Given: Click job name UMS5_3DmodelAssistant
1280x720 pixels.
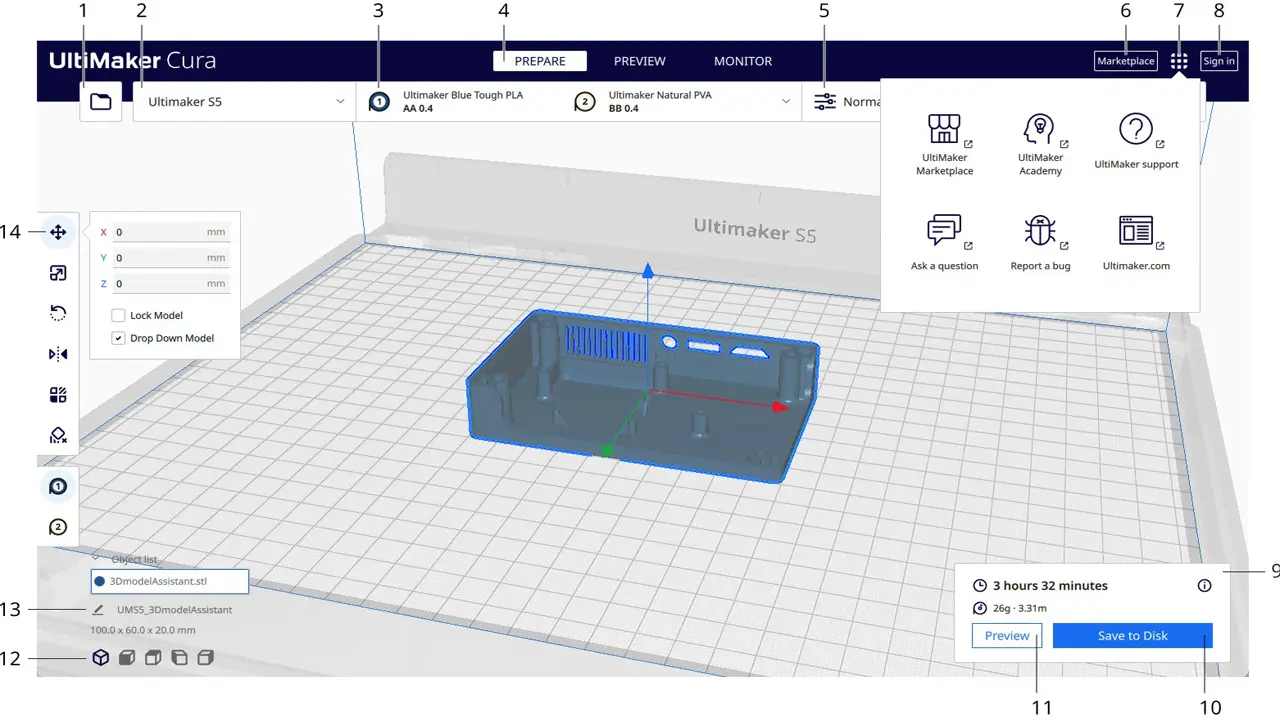Looking at the screenshot, I should point(175,610).
